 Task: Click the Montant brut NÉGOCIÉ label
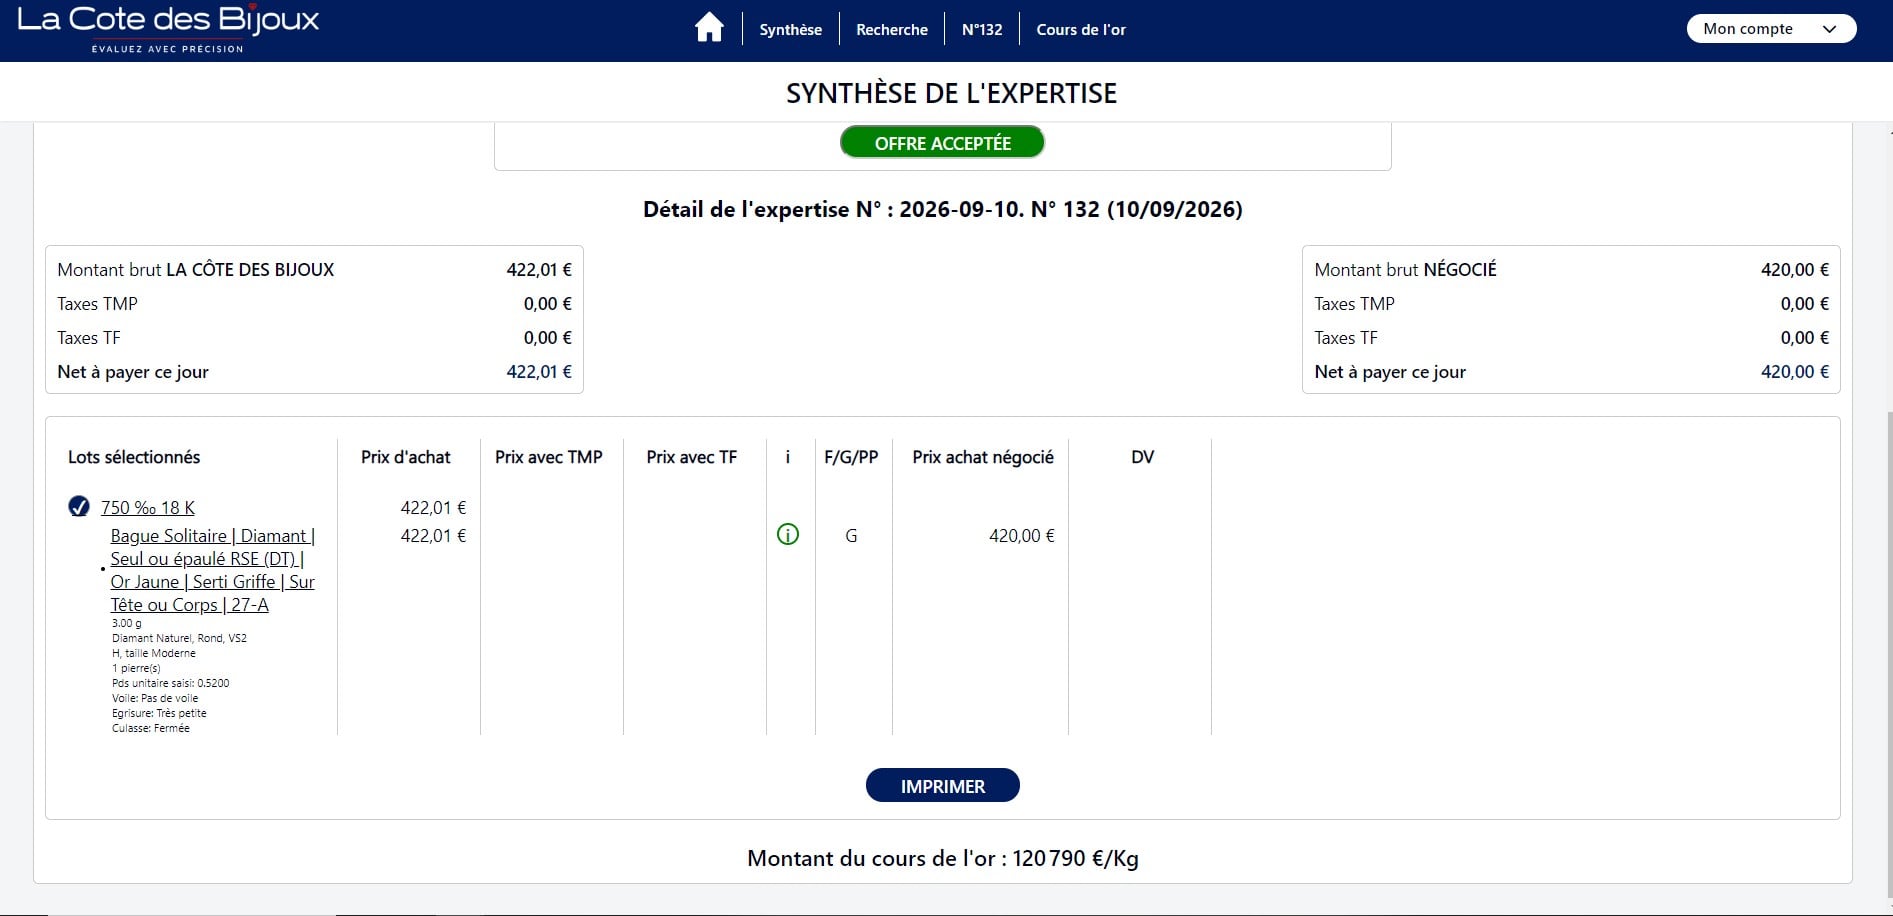coord(1405,270)
